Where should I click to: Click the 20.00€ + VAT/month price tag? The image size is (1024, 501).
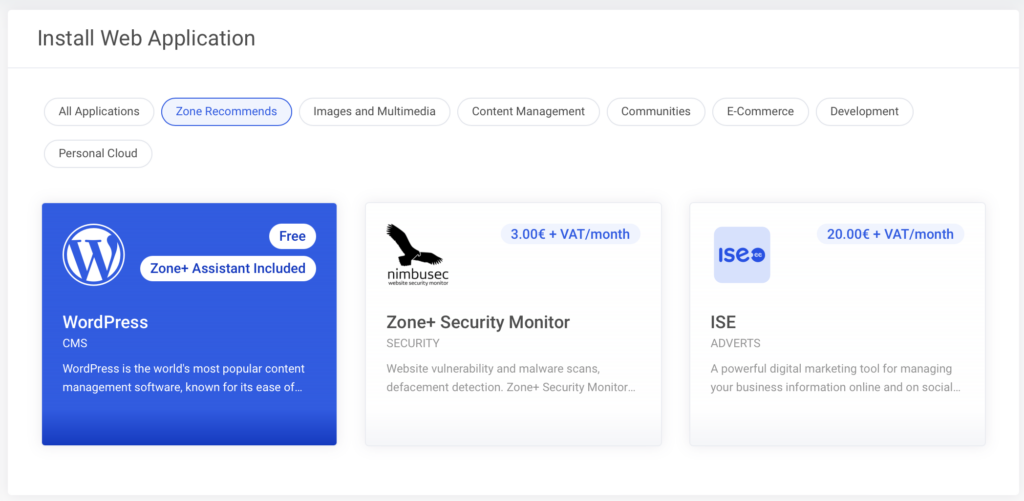(890, 234)
